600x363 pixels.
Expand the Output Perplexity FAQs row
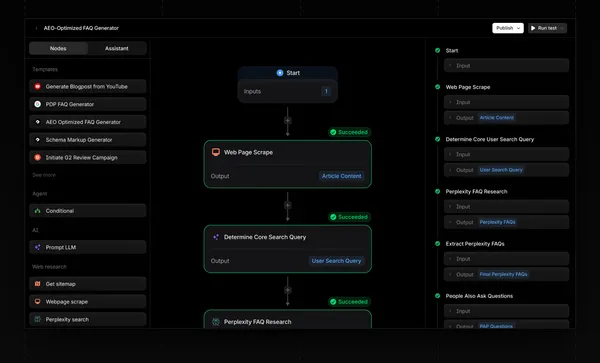[x=506, y=222]
